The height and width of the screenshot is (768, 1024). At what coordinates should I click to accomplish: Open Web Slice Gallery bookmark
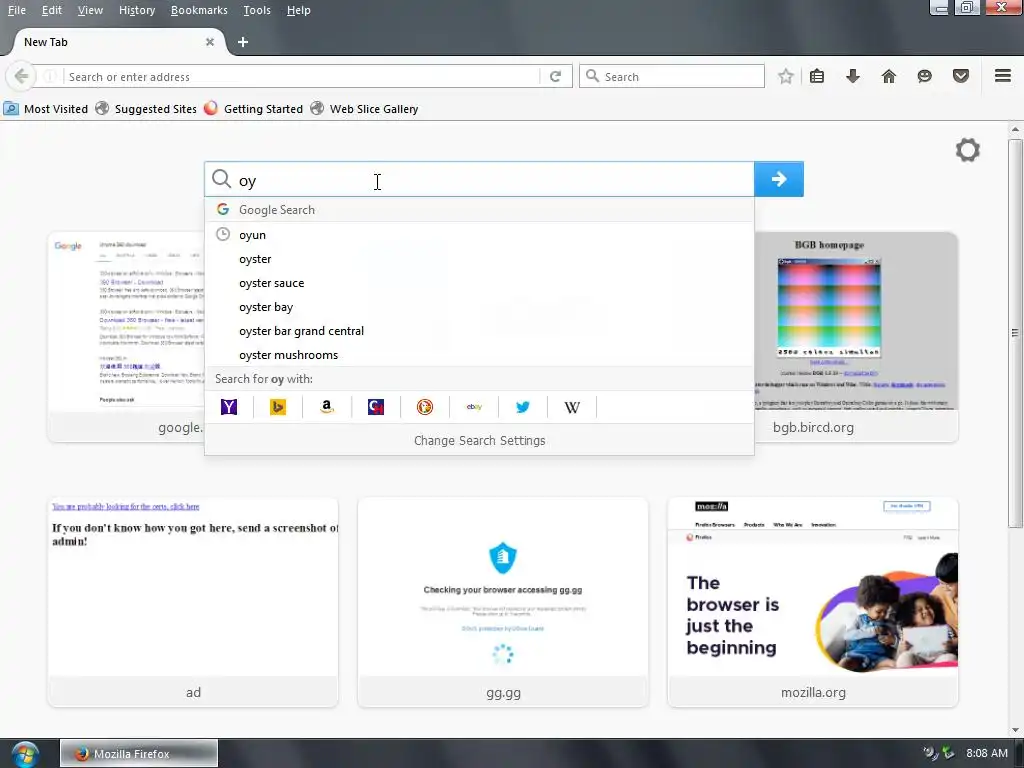point(364,109)
